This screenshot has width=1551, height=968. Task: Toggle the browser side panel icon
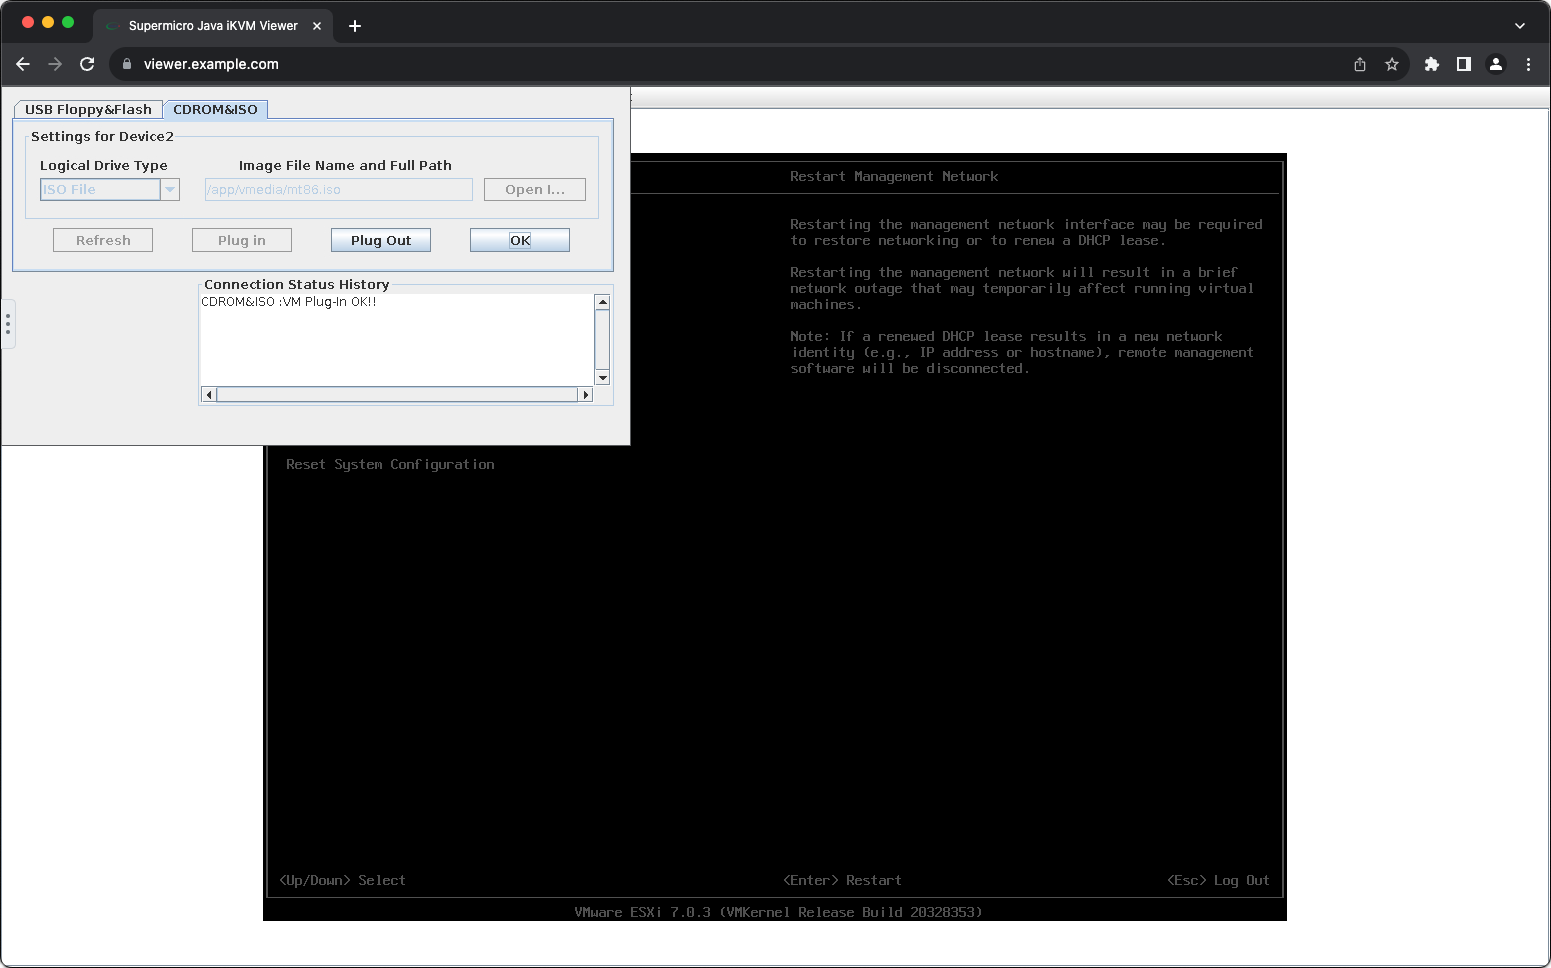tap(1463, 64)
